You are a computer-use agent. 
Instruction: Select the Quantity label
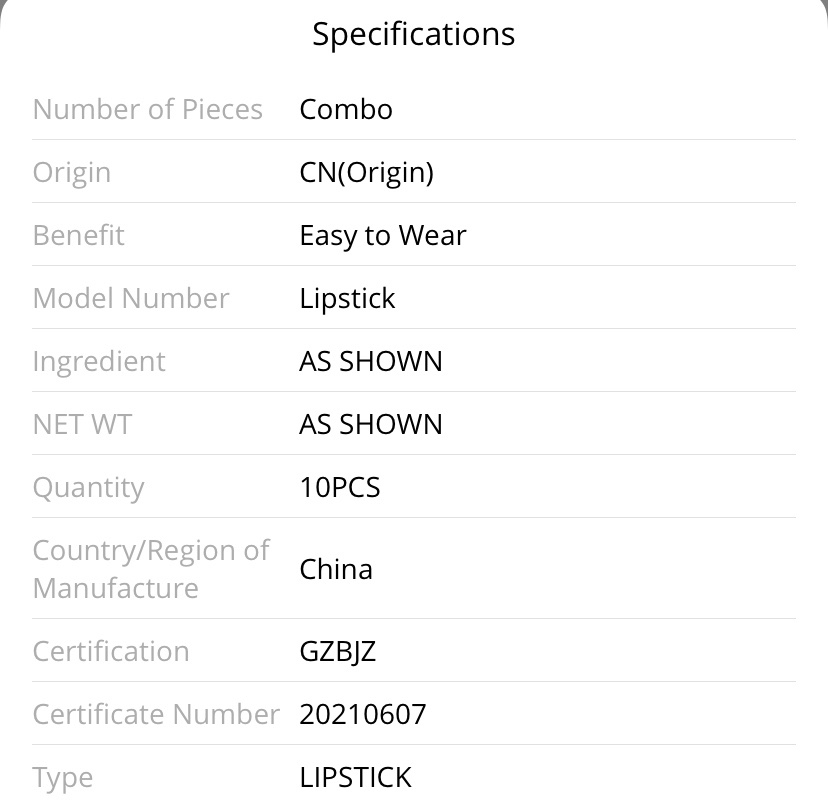tap(89, 488)
